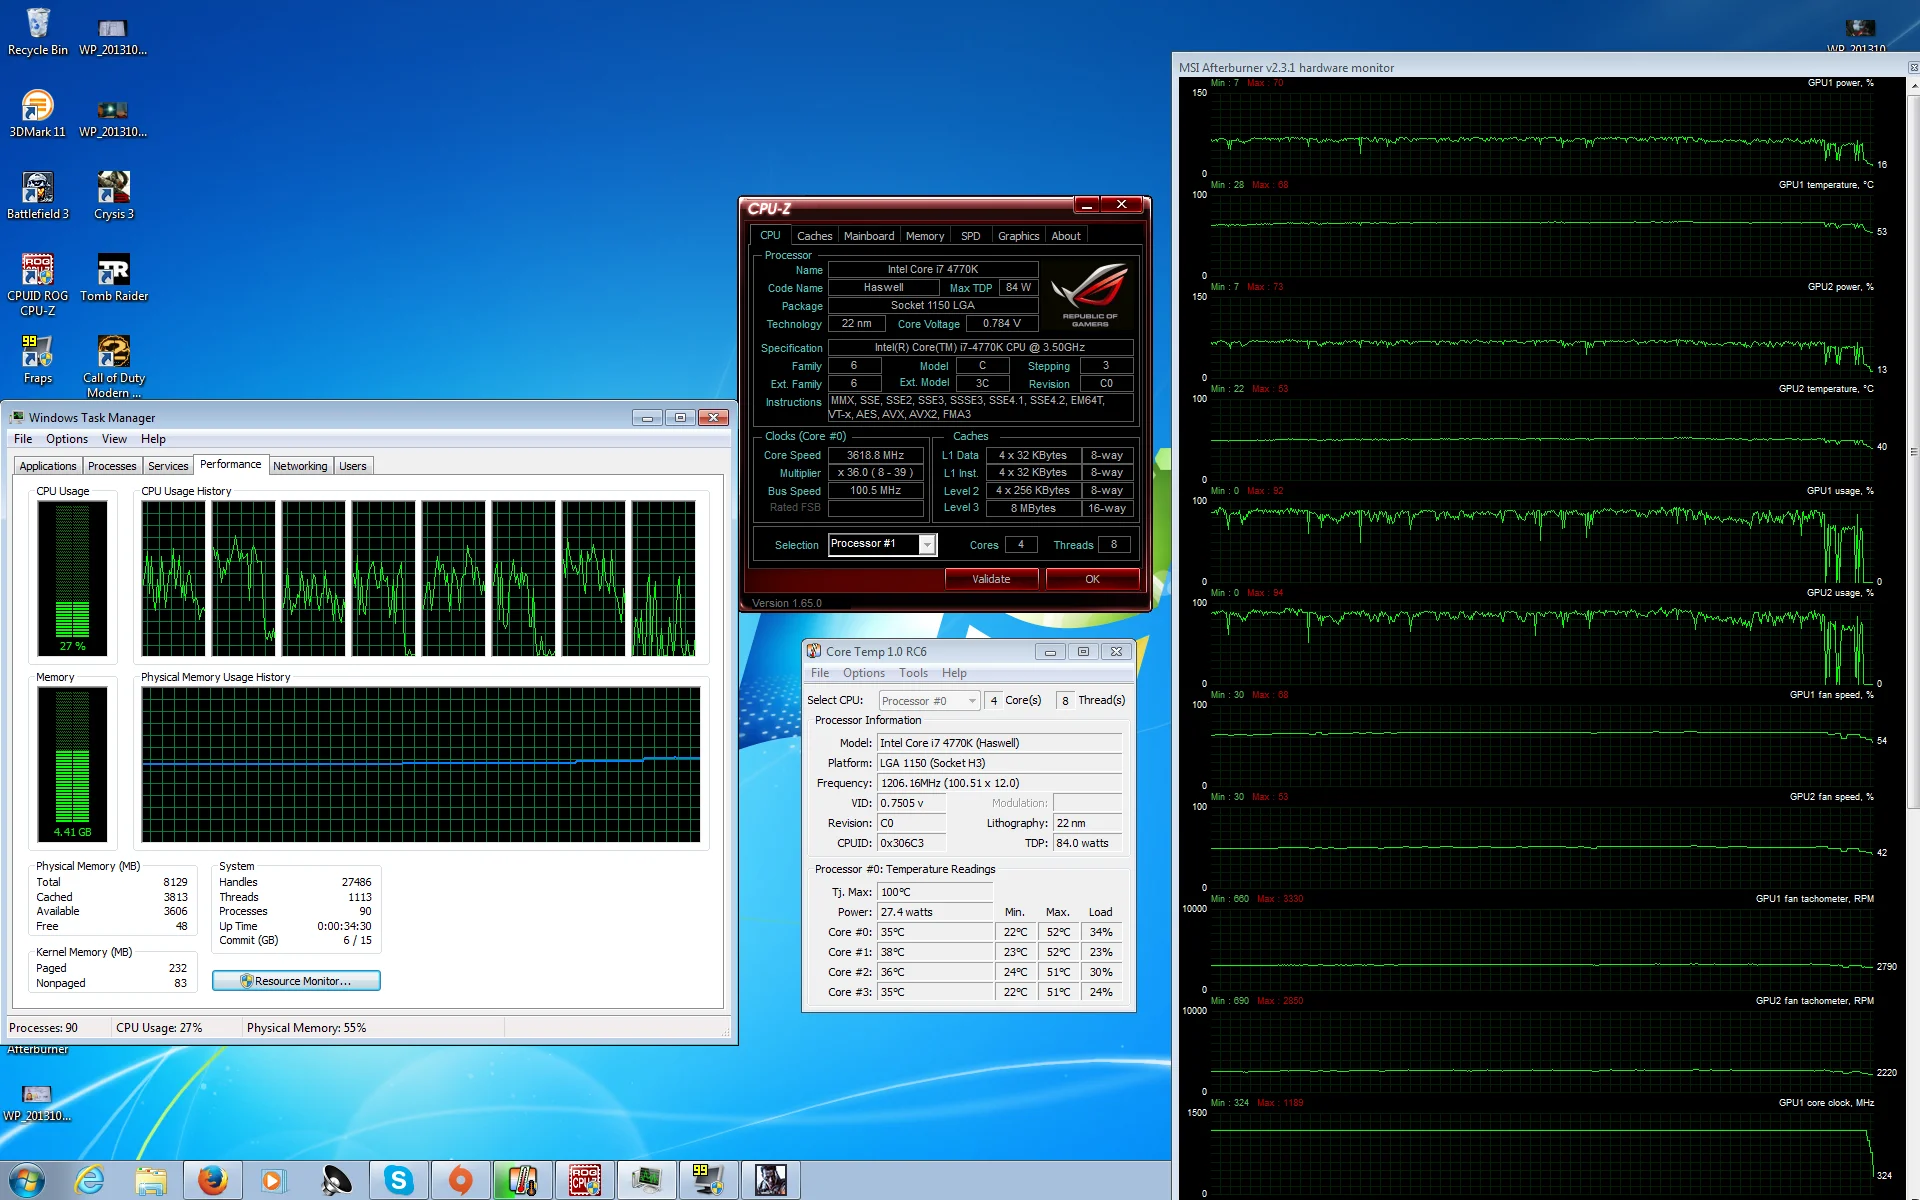Click the Windows Start button
This screenshot has height=1200, width=1920.
27,1181
